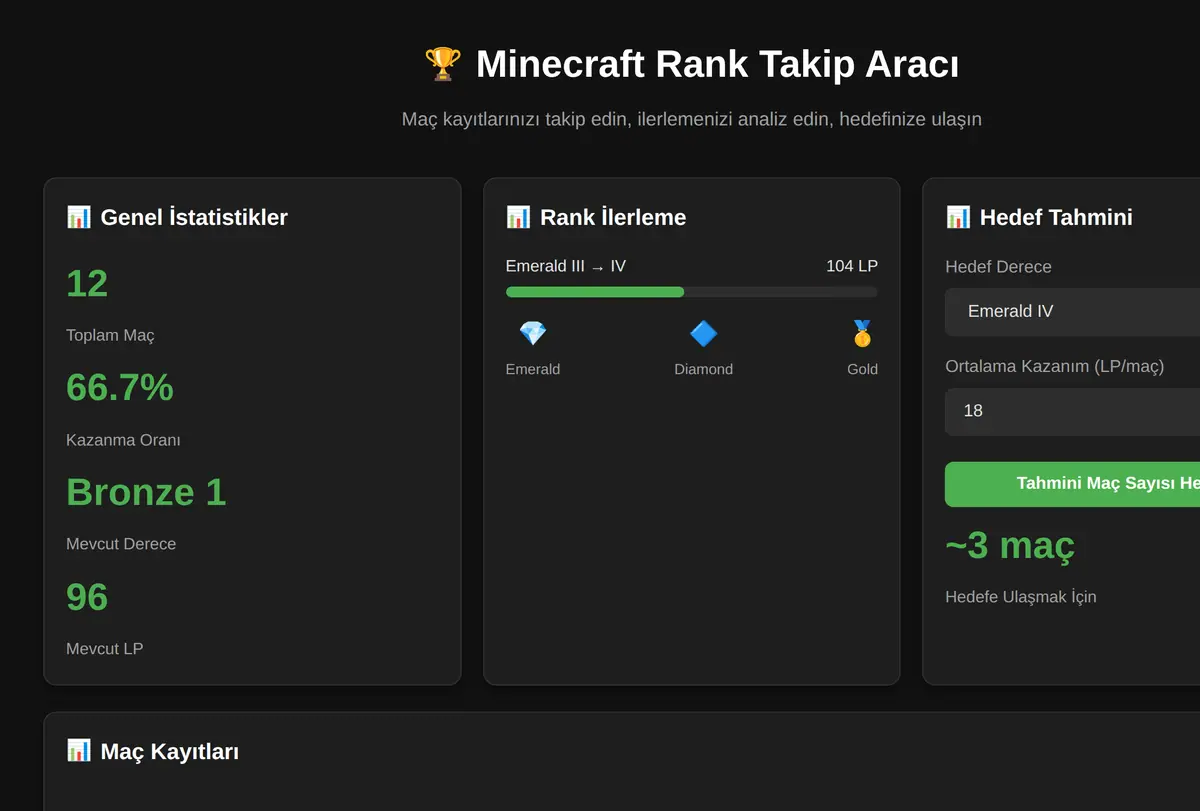
Task: Click the subtitle text about Maç kayıtlarınızı
Action: tap(692, 119)
